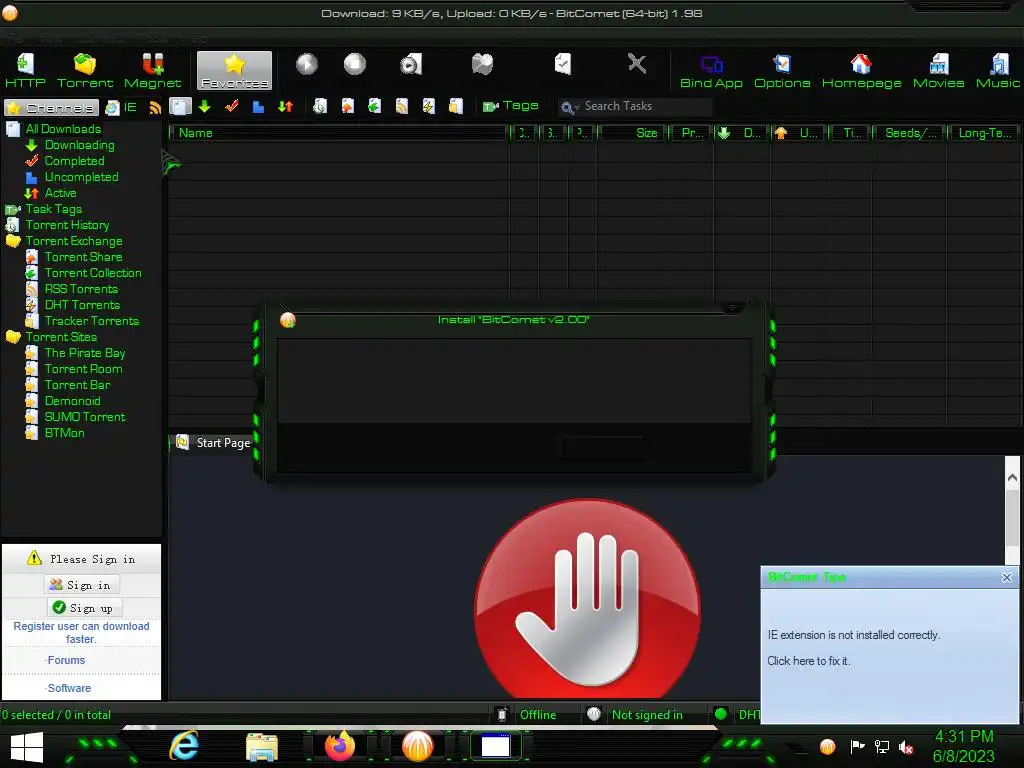Image resolution: width=1024 pixels, height=768 pixels.
Task: Open RSS Torrents from filter bar
Action: 402,106
